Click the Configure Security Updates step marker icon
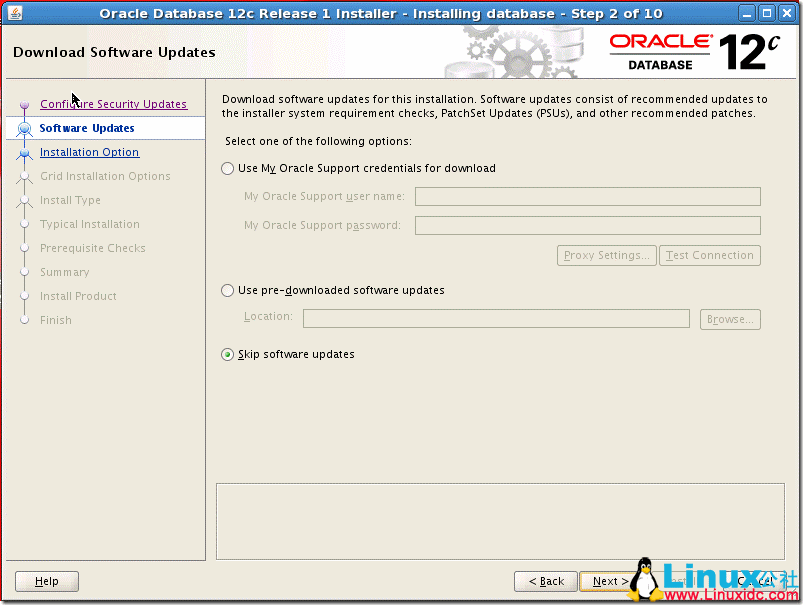 coord(25,104)
